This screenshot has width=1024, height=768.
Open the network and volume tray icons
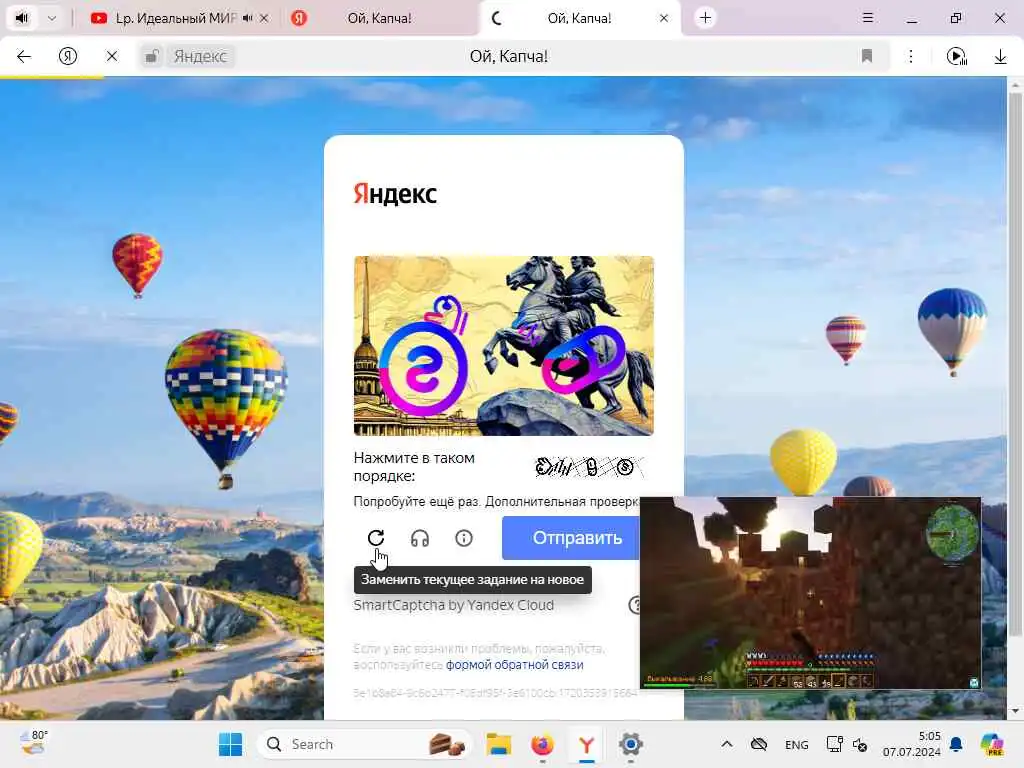(x=847, y=744)
